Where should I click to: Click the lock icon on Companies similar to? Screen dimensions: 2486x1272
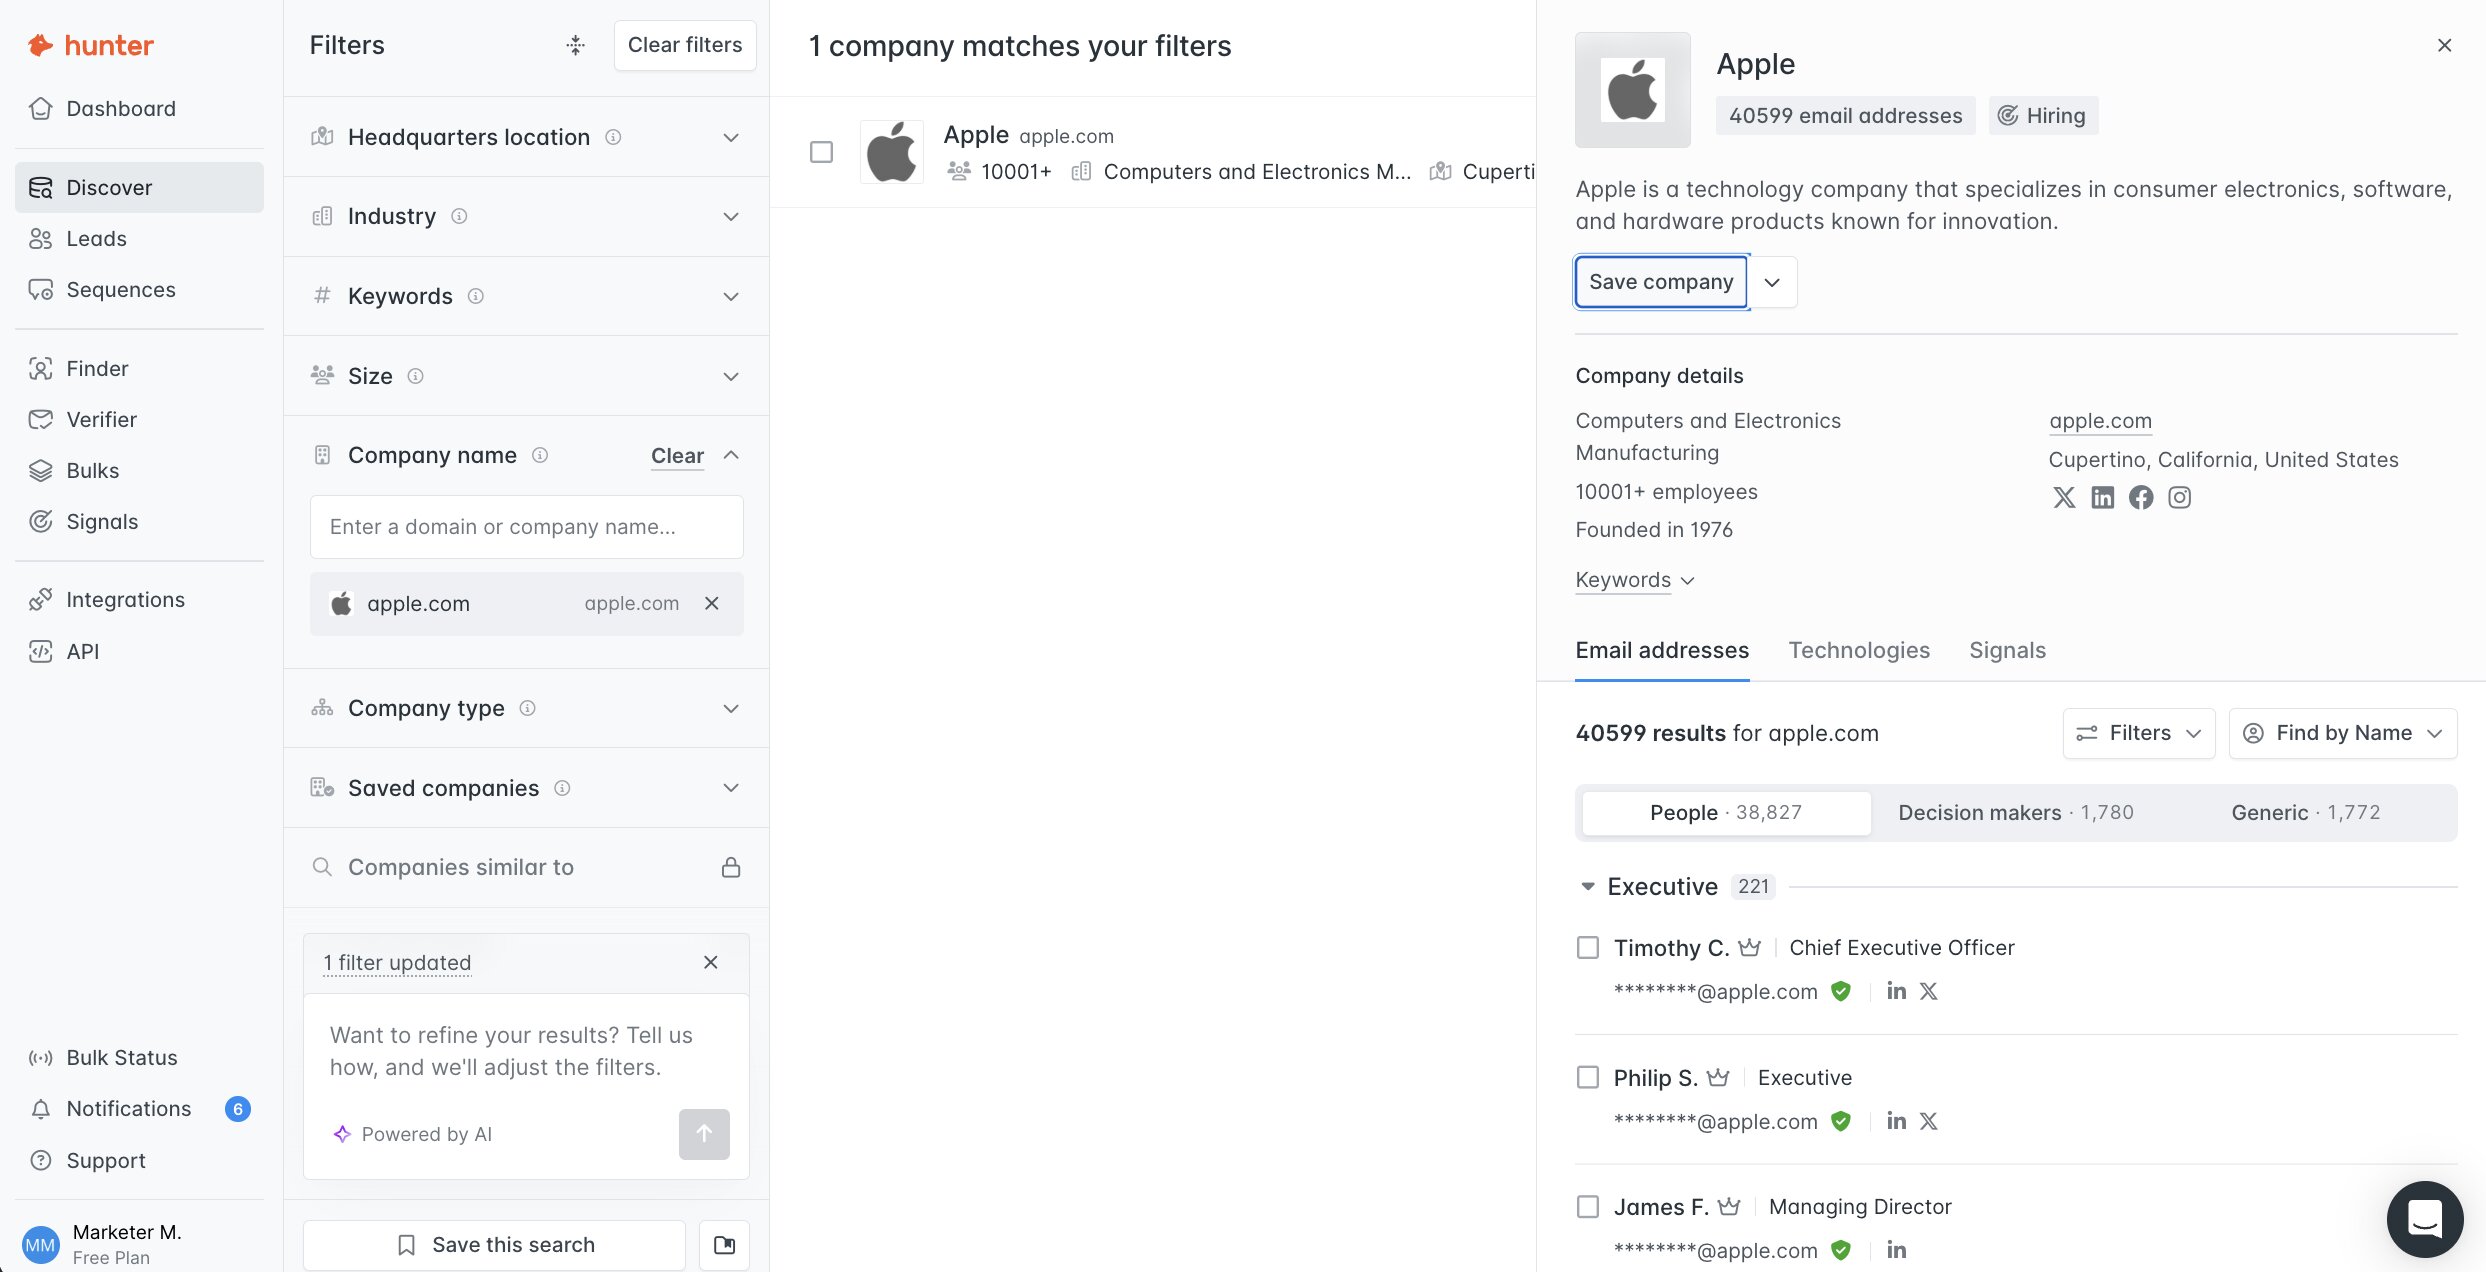pyautogui.click(x=731, y=867)
